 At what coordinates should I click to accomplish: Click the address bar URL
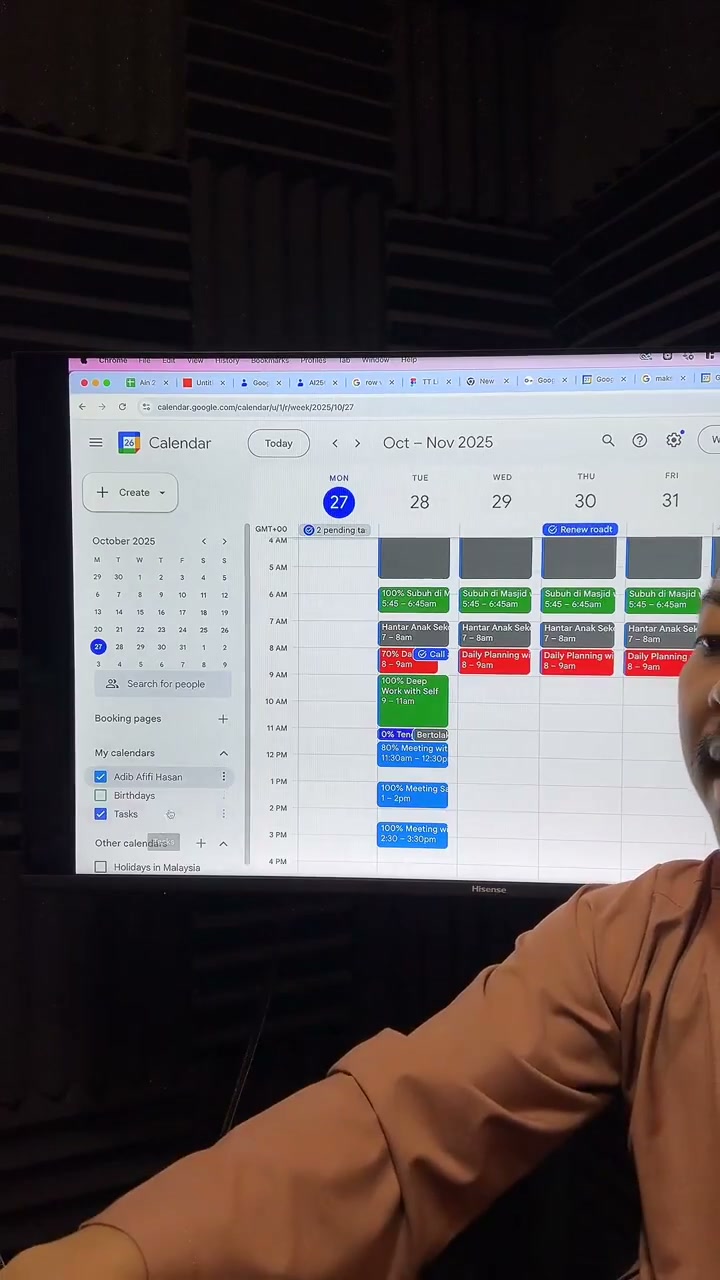255,407
